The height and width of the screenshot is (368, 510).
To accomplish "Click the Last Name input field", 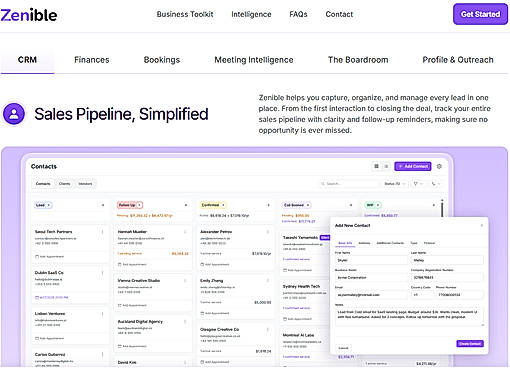I will pyautogui.click(x=447, y=260).
